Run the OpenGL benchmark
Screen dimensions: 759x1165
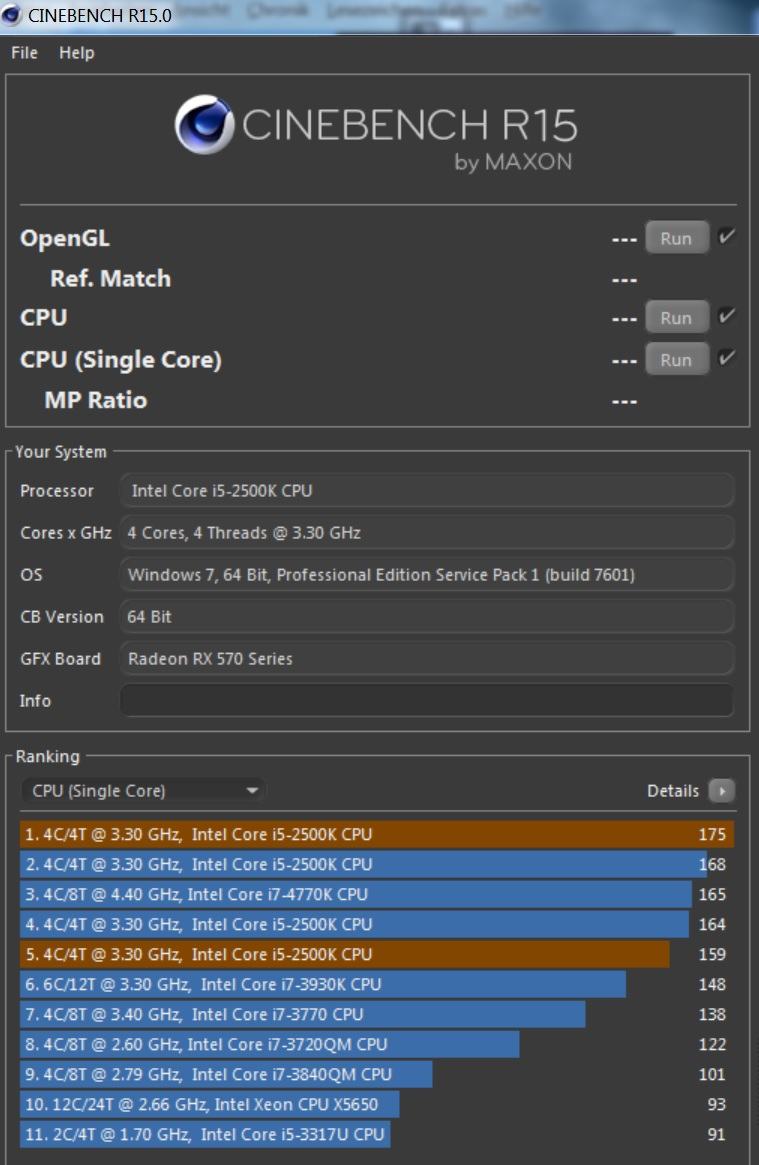click(x=676, y=238)
